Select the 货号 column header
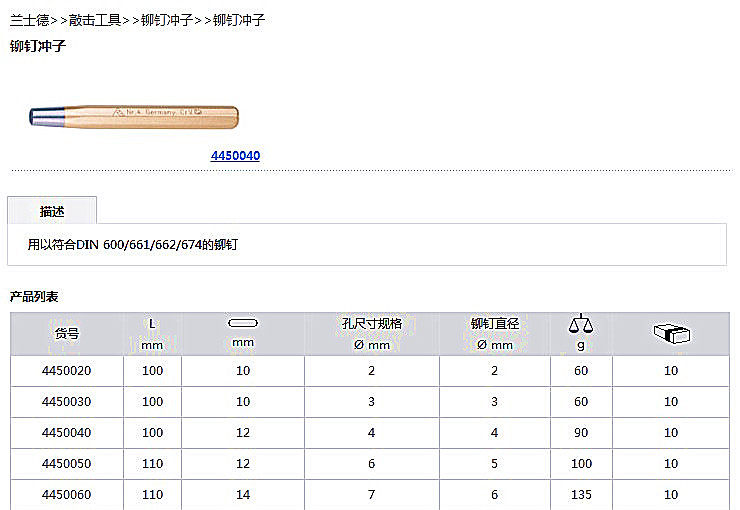Image resolution: width=740 pixels, height=510 pixels. pyautogui.click(x=66, y=334)
